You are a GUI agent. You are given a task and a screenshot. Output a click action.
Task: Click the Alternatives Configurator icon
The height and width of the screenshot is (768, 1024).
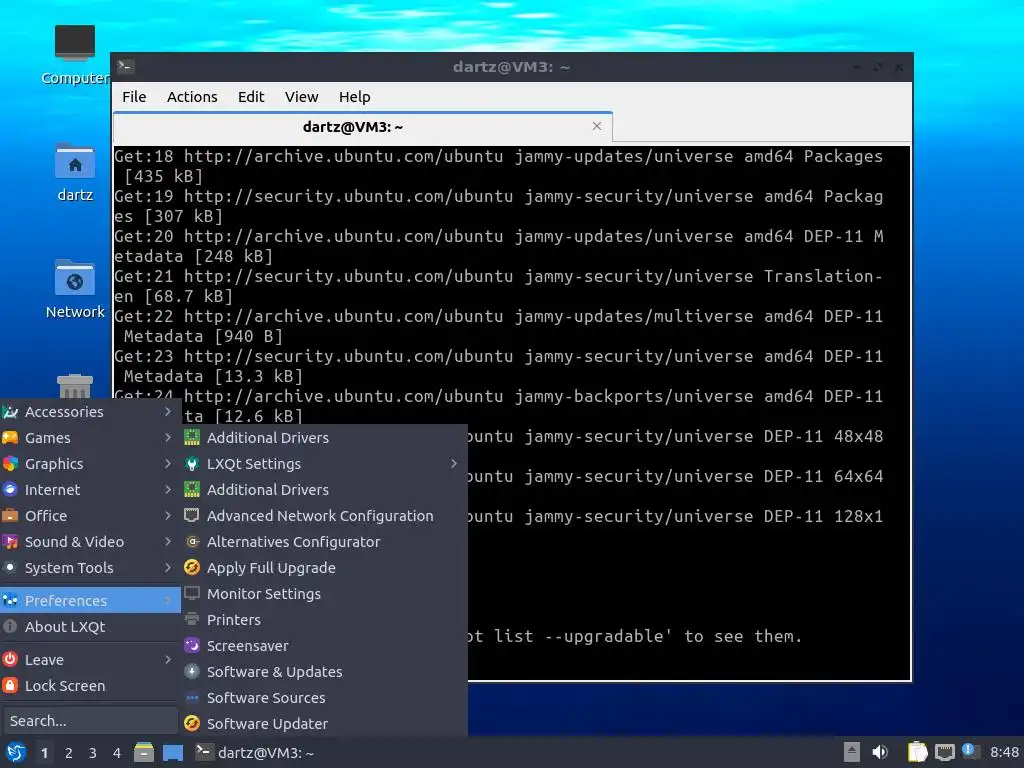click(x=191, y=541)
